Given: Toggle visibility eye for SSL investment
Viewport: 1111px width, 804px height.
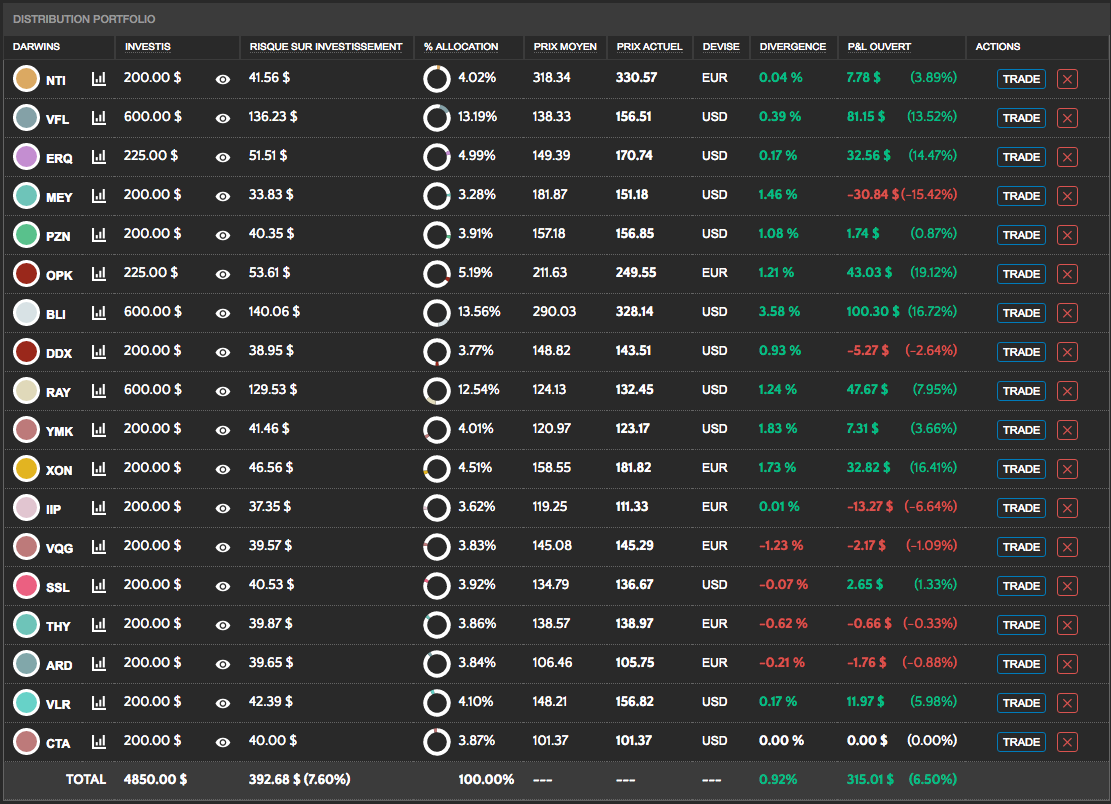Looking at the screenshot, I should (x=223, y=586).
